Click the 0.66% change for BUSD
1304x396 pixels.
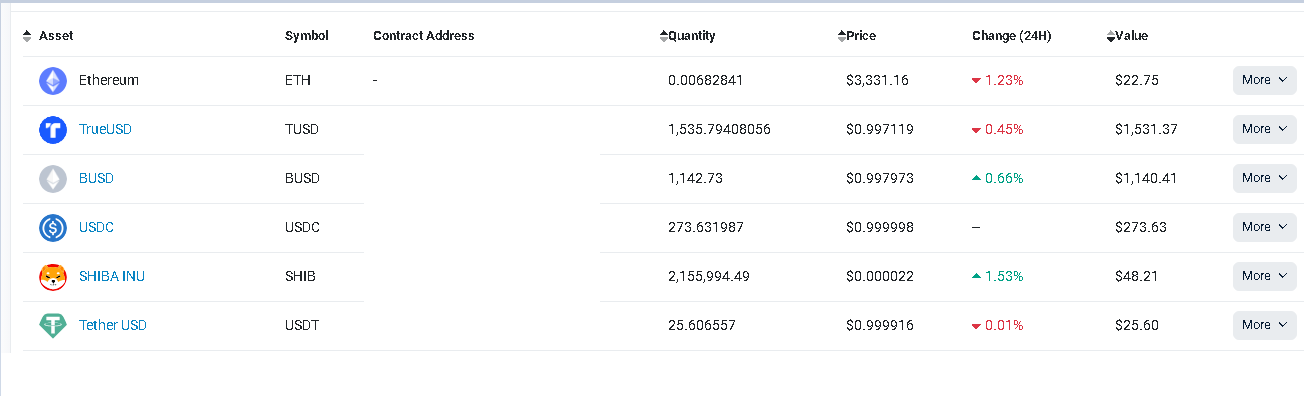[998, 178]
